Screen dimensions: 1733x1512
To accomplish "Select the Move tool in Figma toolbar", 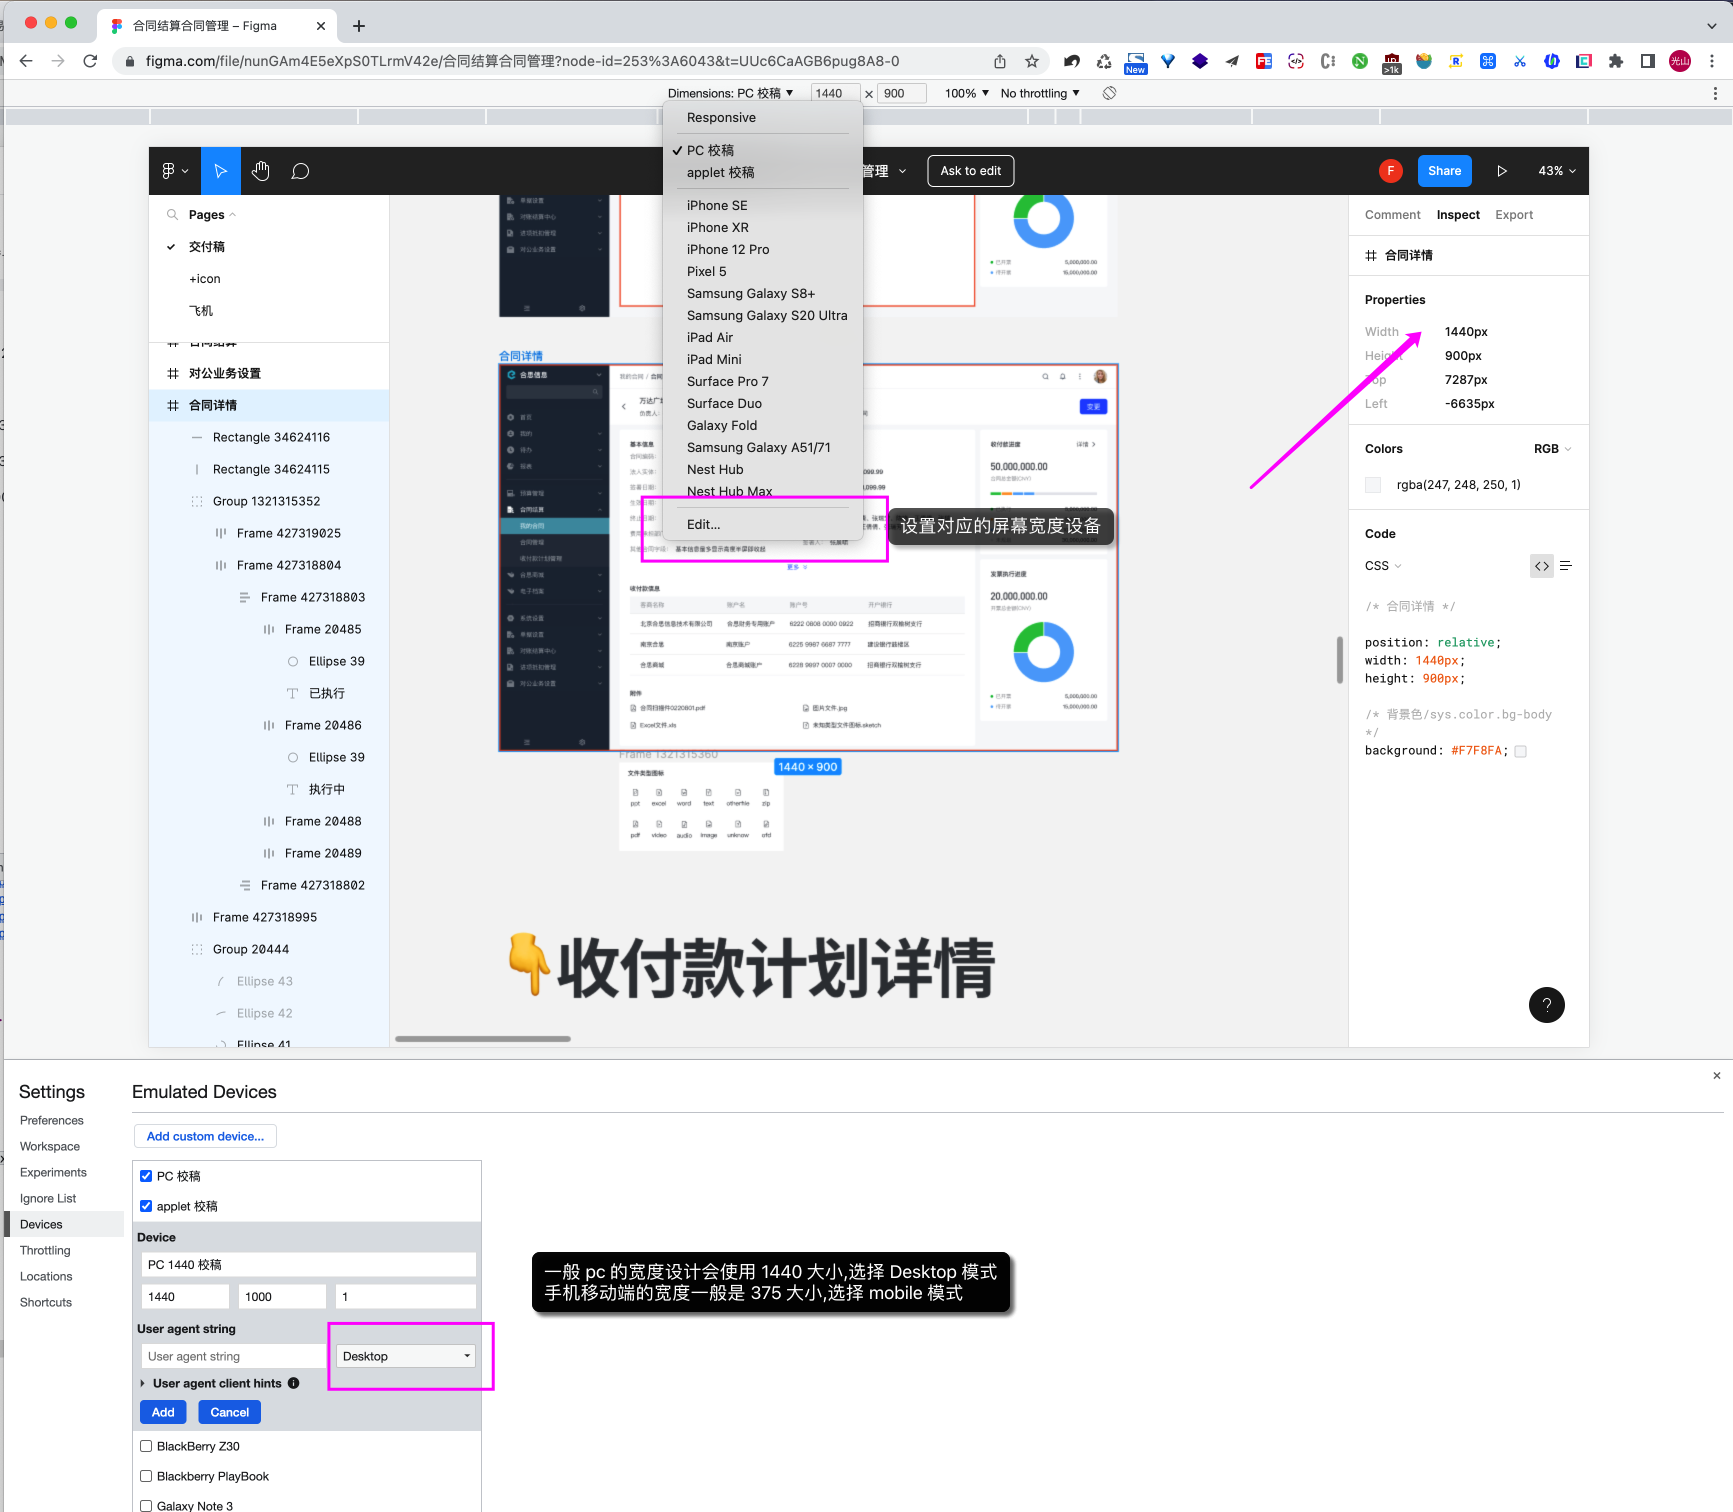I will click(221, 171).
